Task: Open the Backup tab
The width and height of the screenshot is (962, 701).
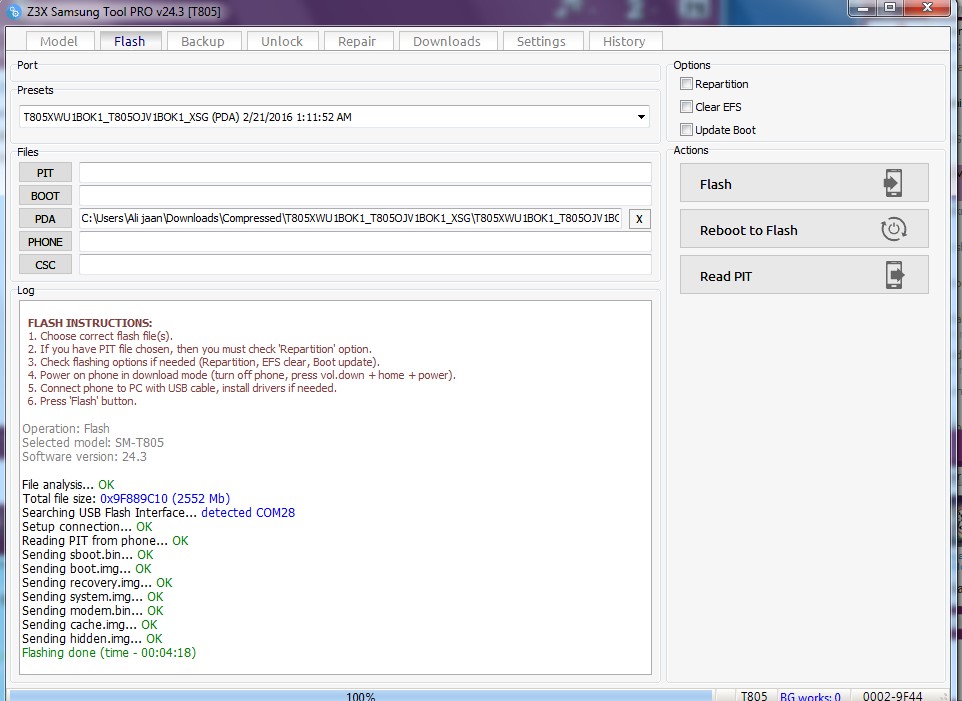Action: tap(203, 41)
